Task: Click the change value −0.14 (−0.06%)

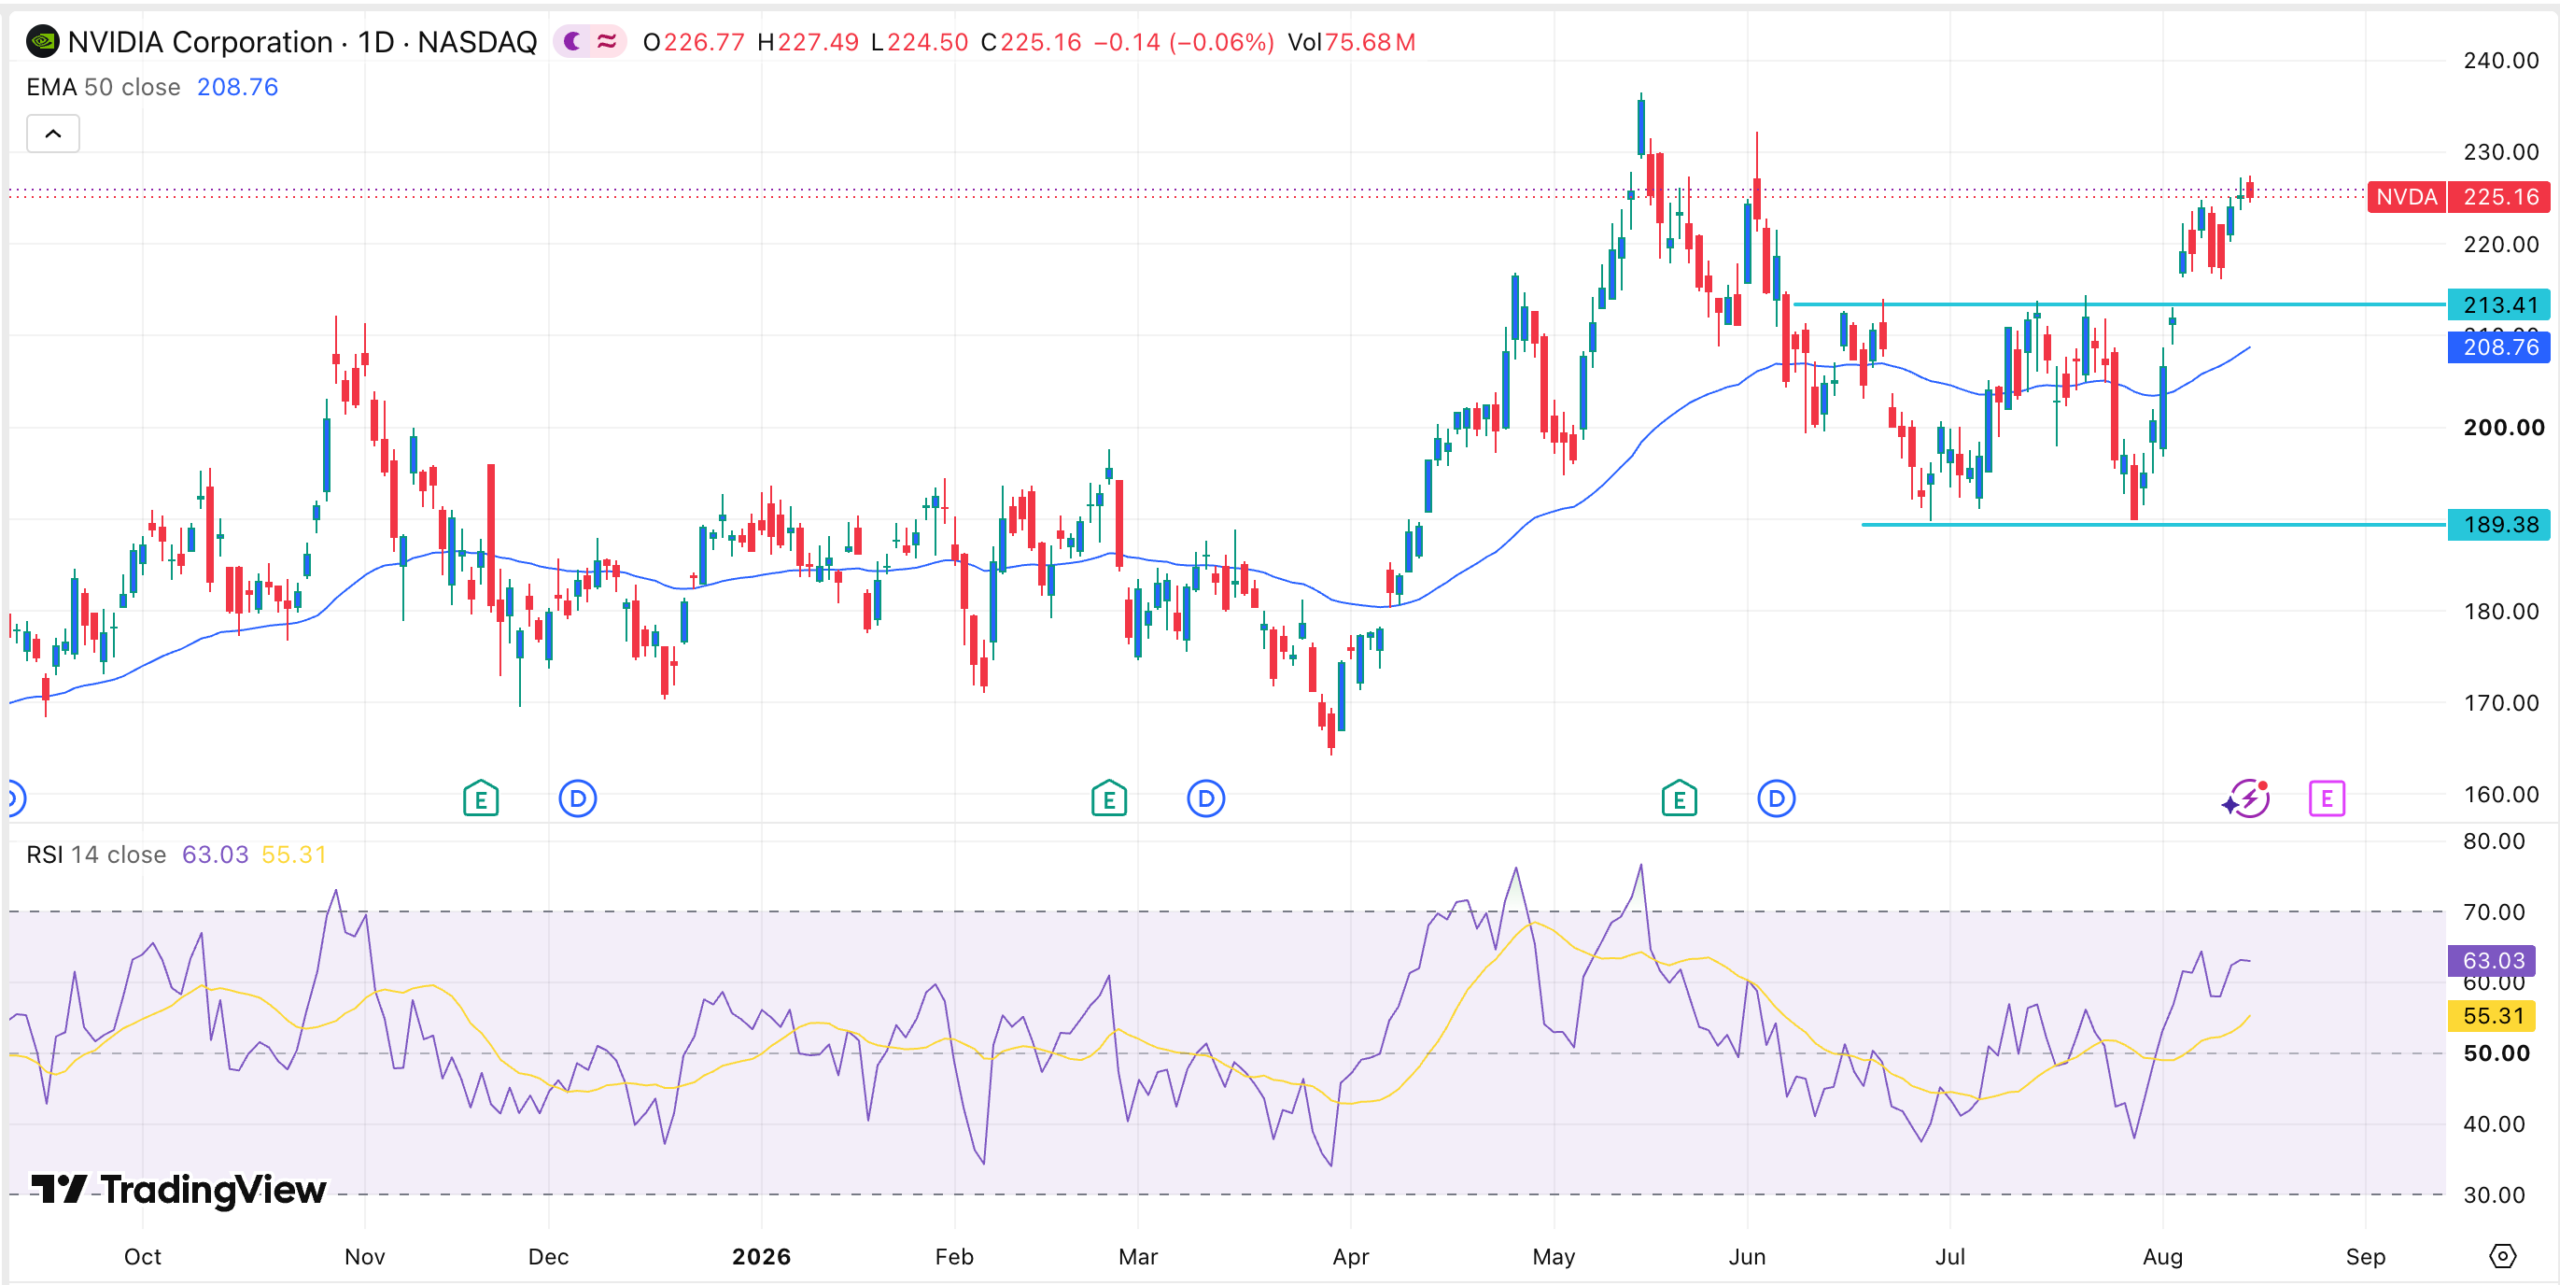Action: [1184, 42]
